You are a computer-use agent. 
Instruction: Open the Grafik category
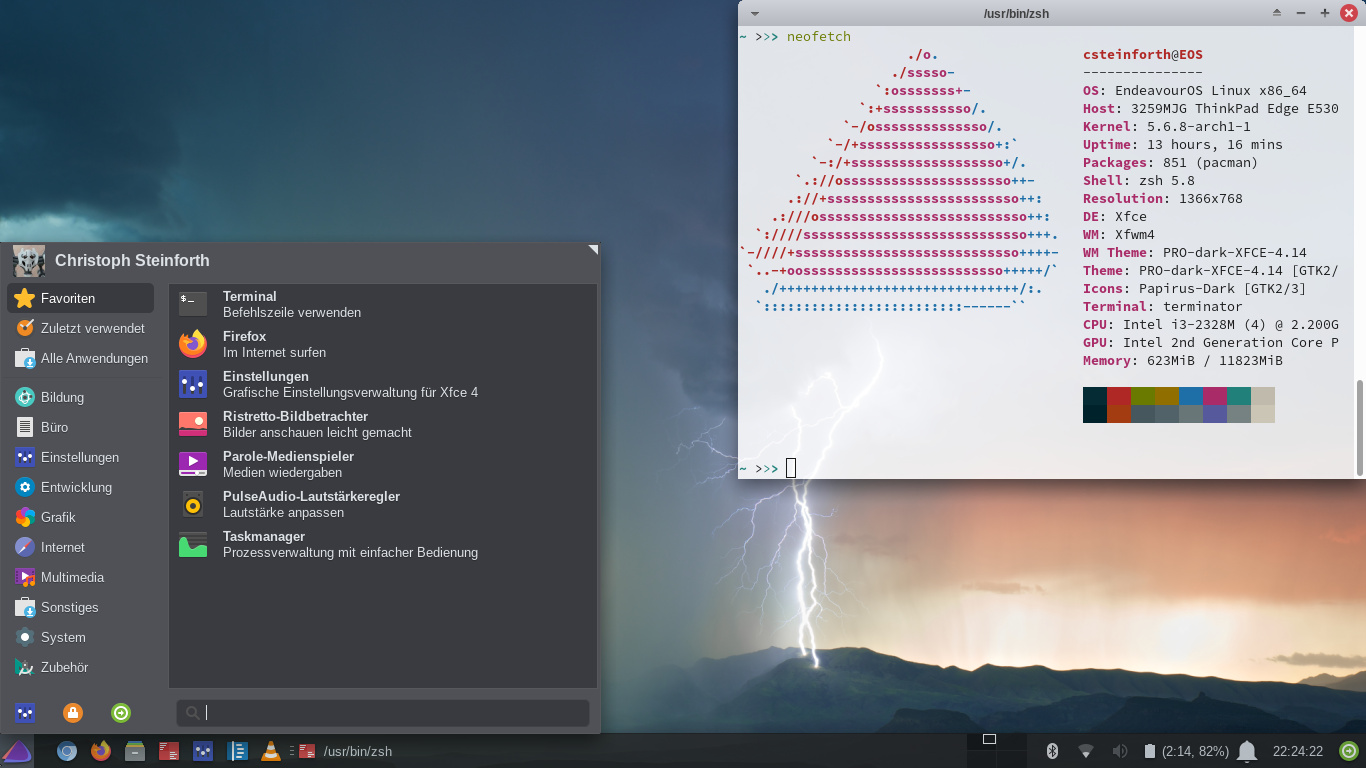pyautogui.click(x=80, y=517)
